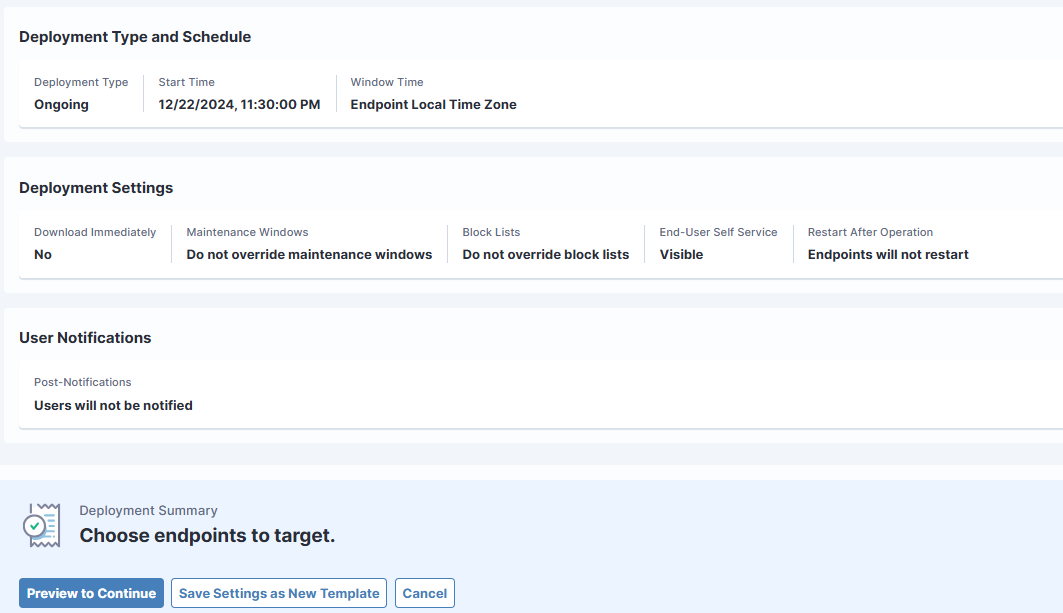Click Save Settings as New Template

click(x=279, y=593)
